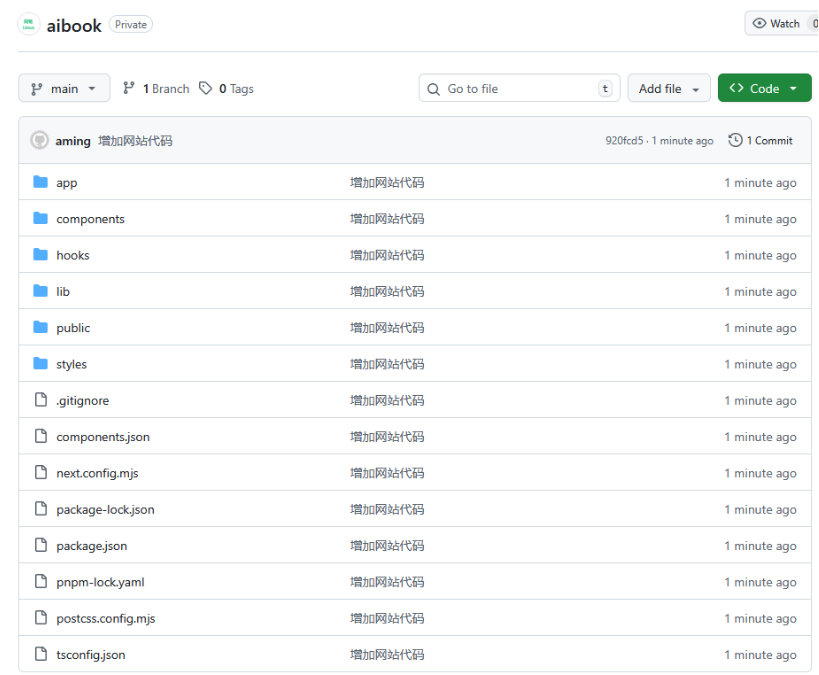Screen dimensions: 819x675
Task: Click the search magnifier icon
Action: click(434, 89)
